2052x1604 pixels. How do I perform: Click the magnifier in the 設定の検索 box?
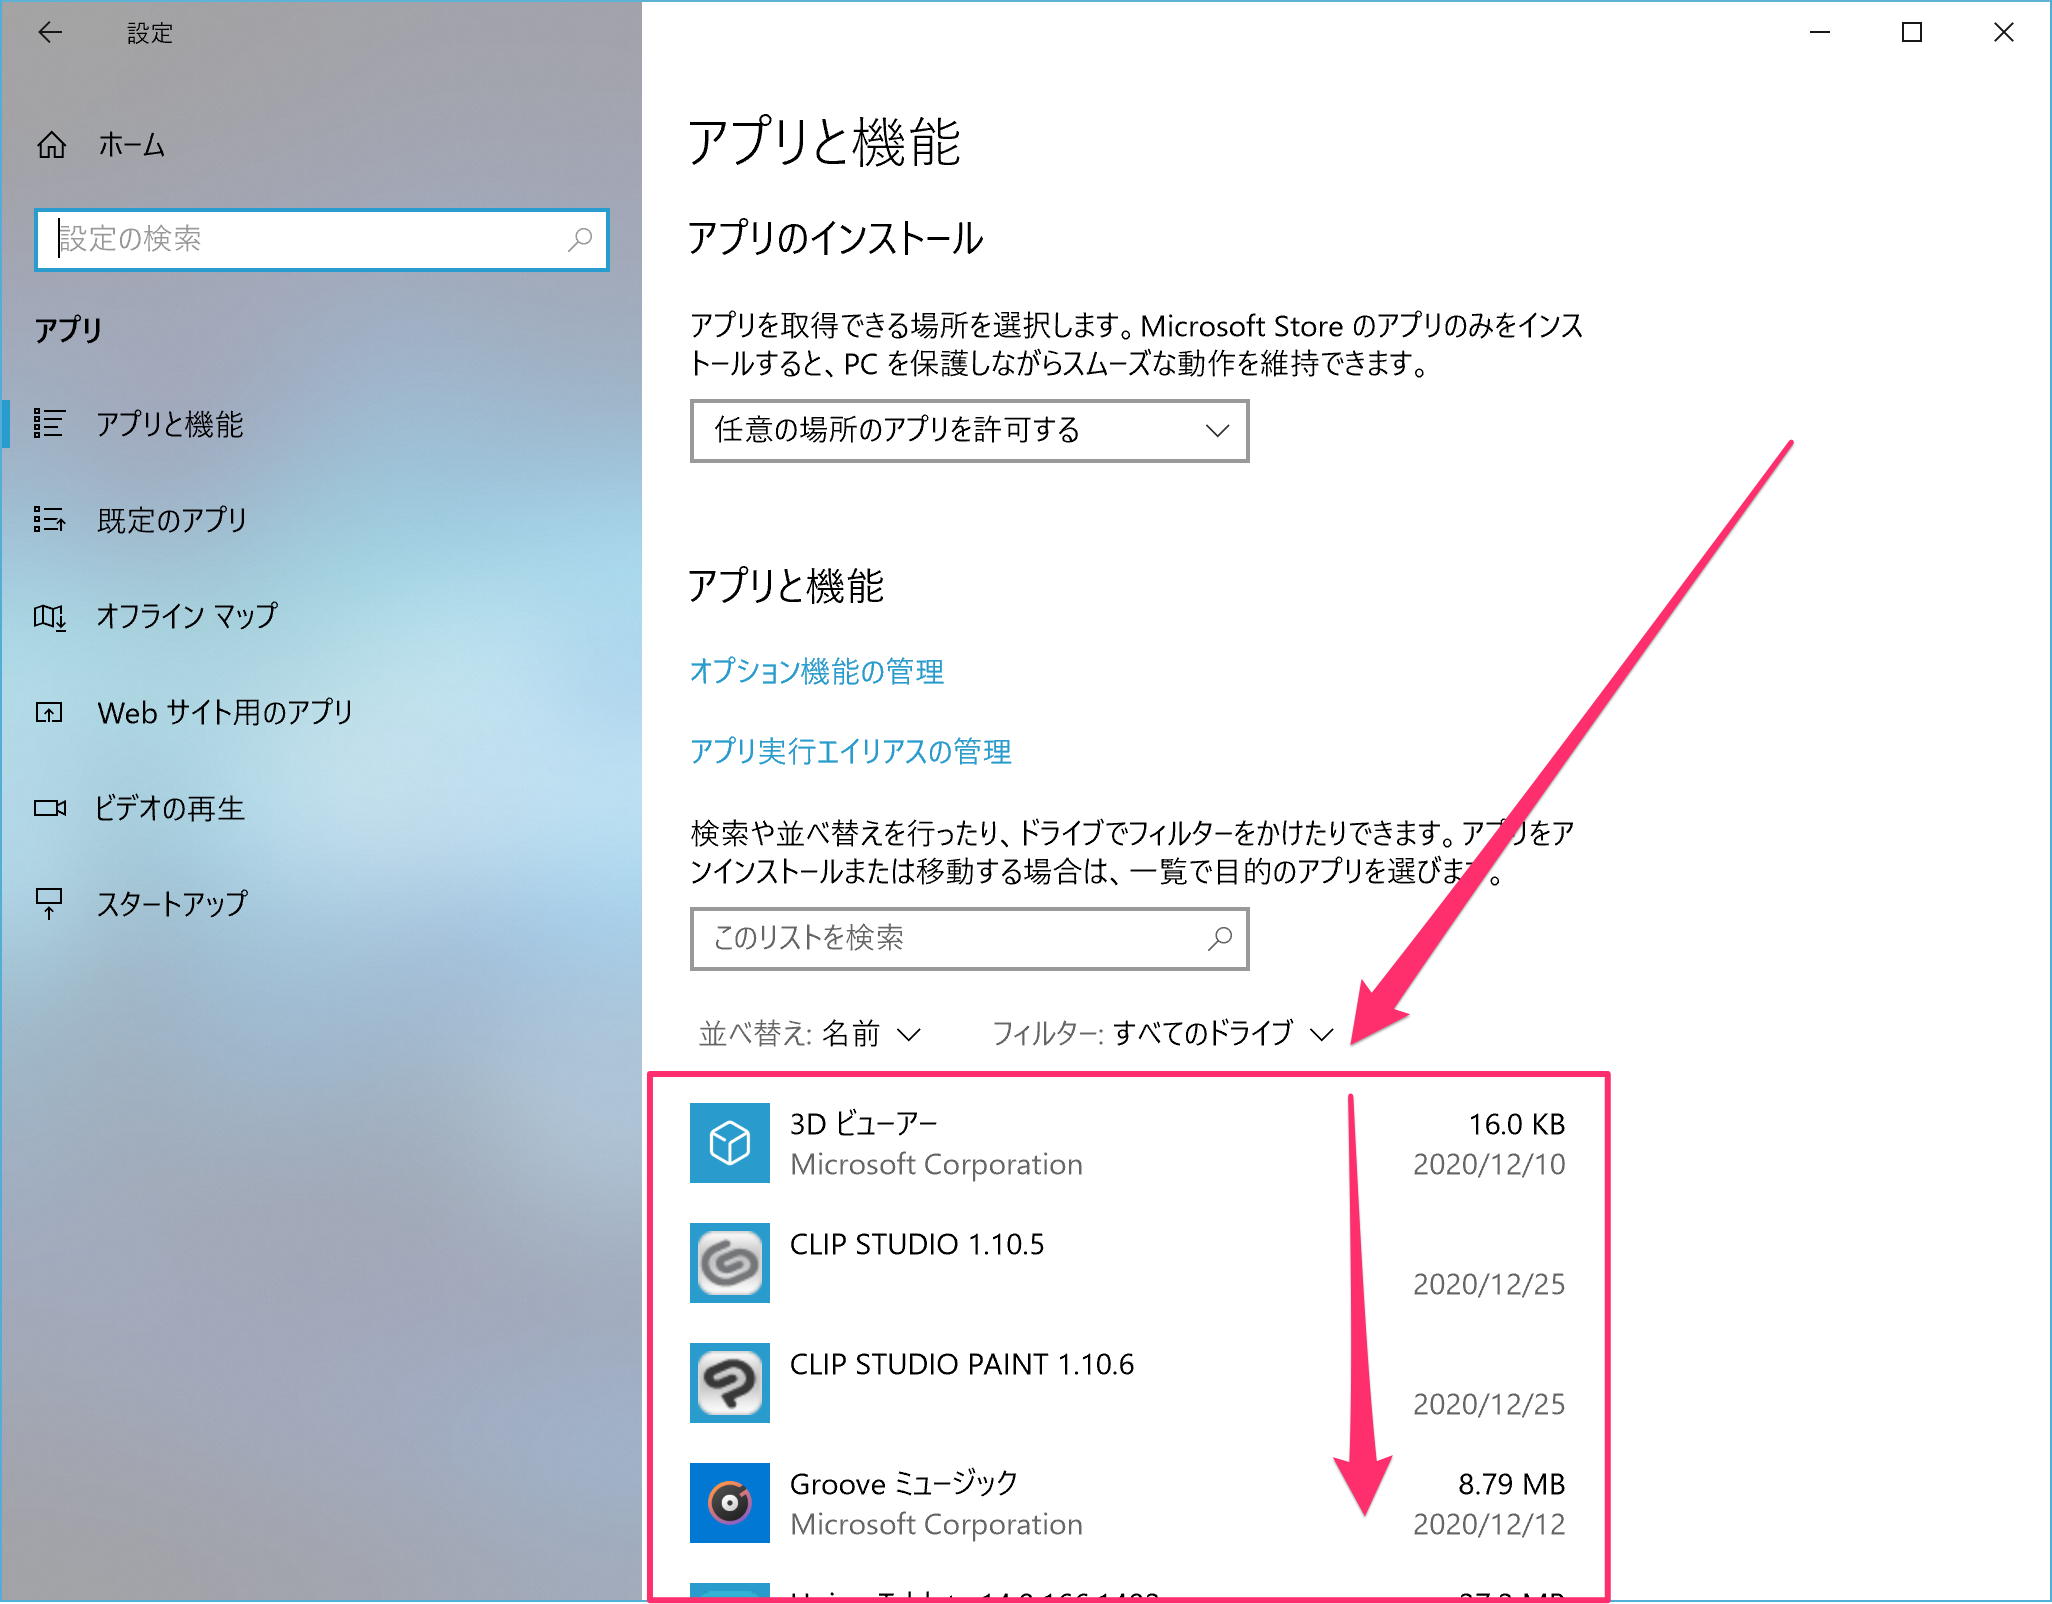pyautogui.click(x=580, y=239)
